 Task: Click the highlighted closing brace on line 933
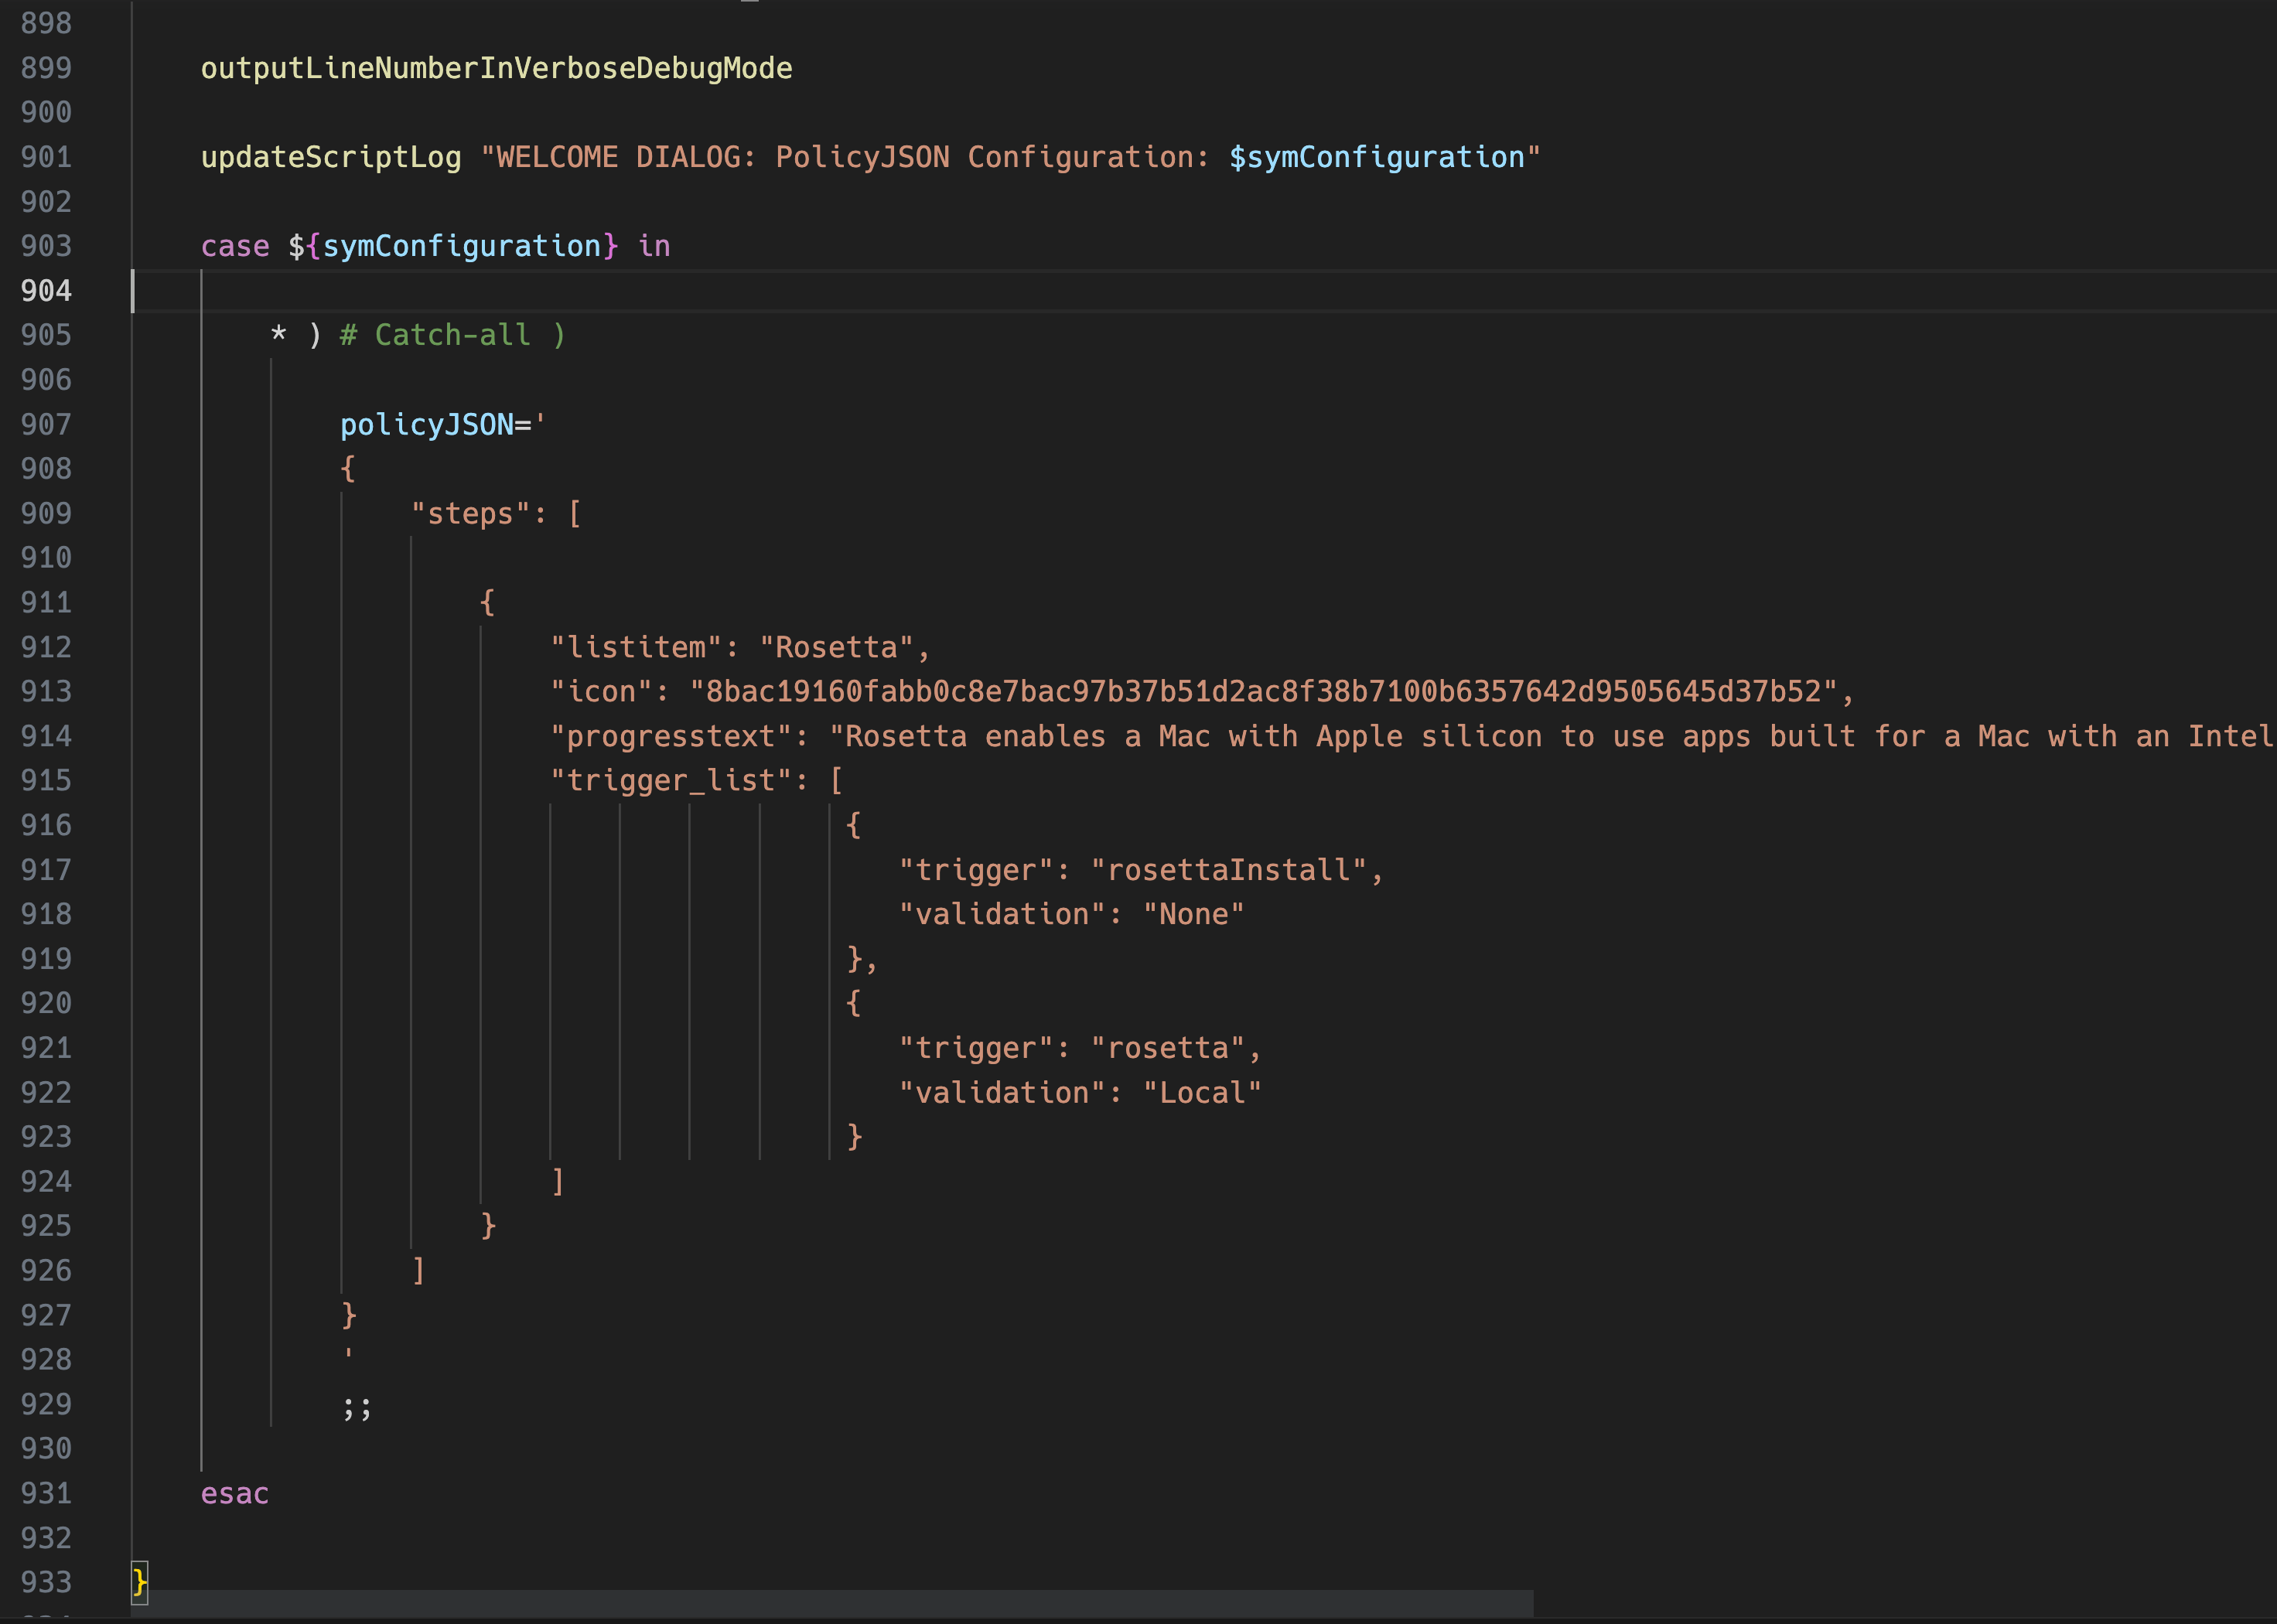pyautogui.click(x=140, y=1582)
